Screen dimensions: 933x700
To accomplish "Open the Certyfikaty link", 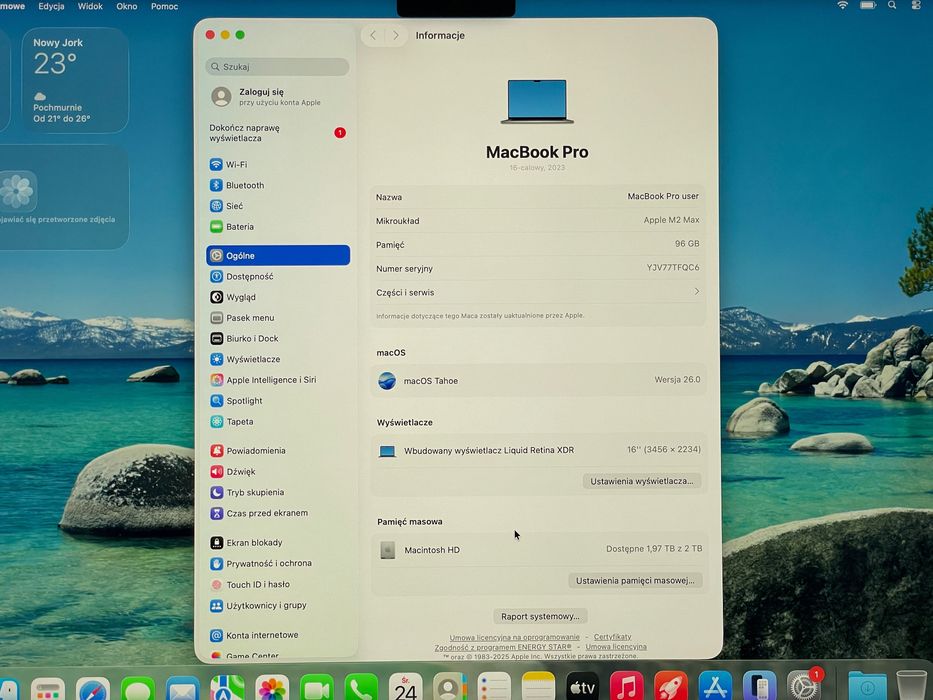I will [x=612, y=637].
